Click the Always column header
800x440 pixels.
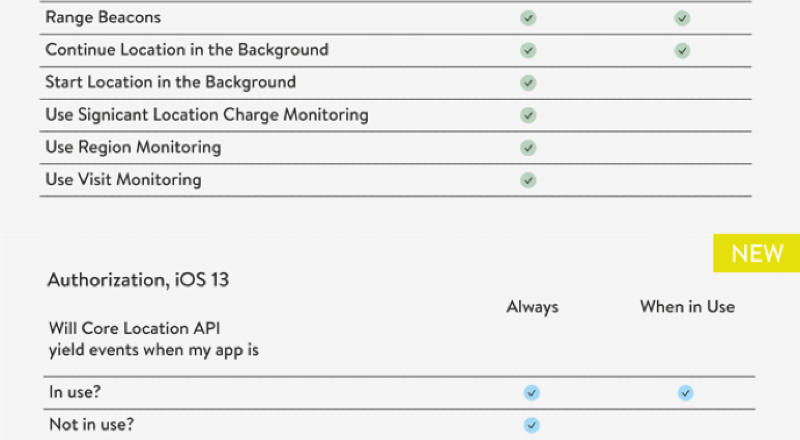click(x=532, y=307)
